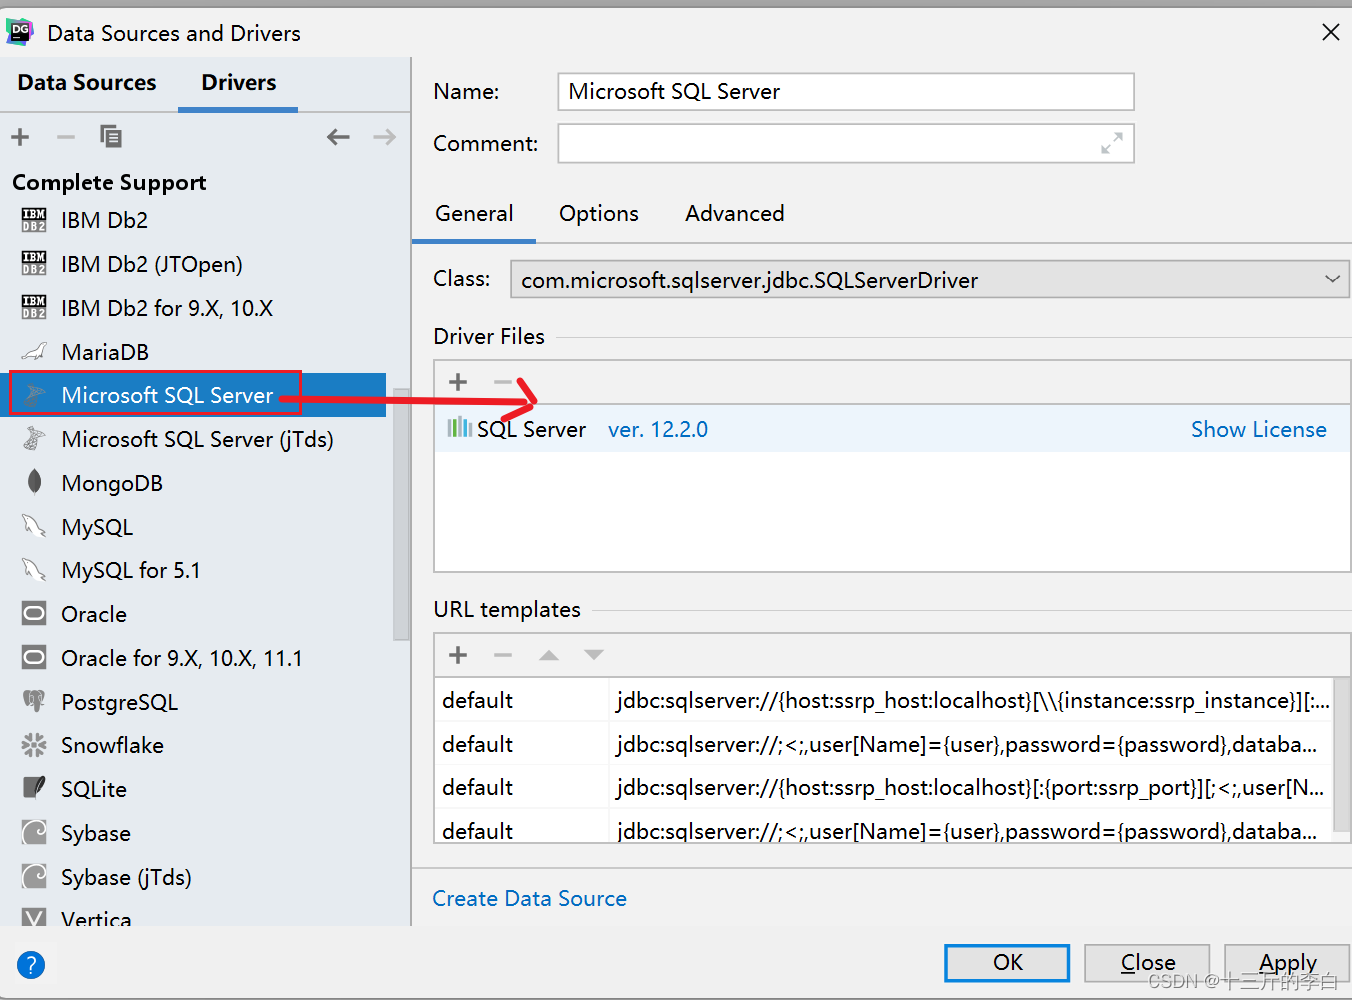Remove selected URL template
The width and height of the screenshot is (1352, 1000).
click(x=503, y=655)
